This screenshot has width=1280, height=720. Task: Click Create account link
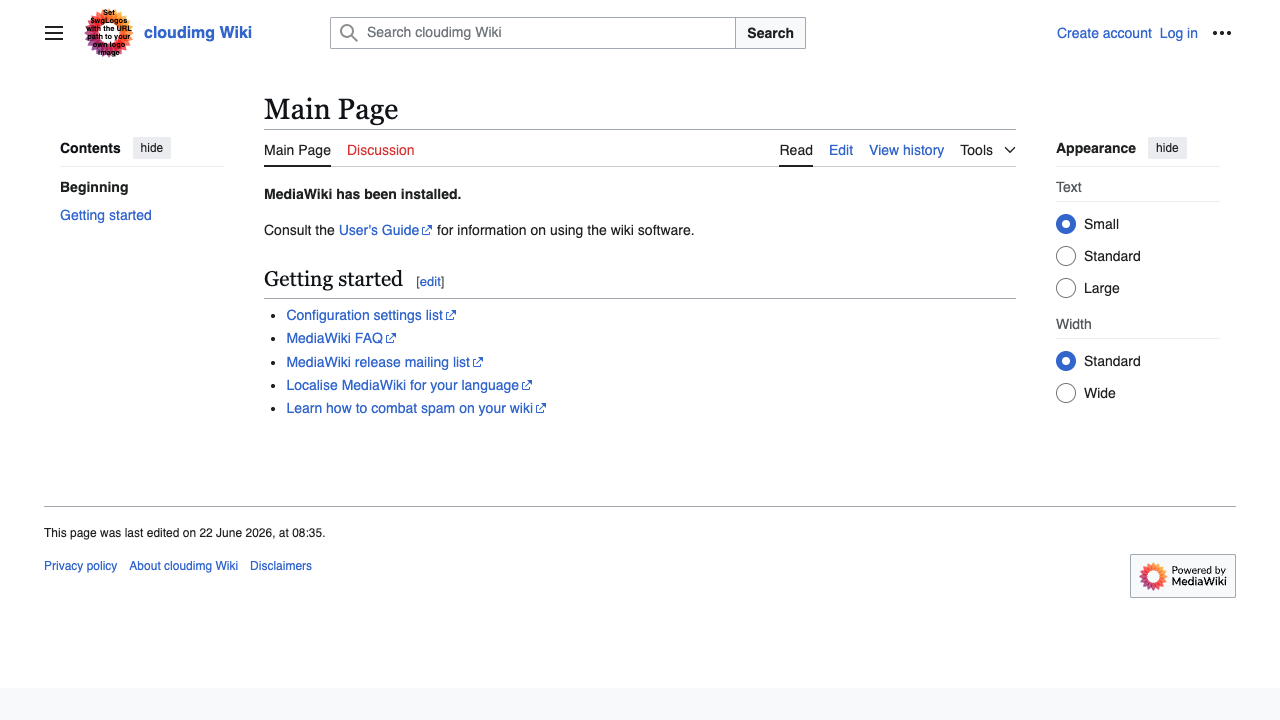1104,33
